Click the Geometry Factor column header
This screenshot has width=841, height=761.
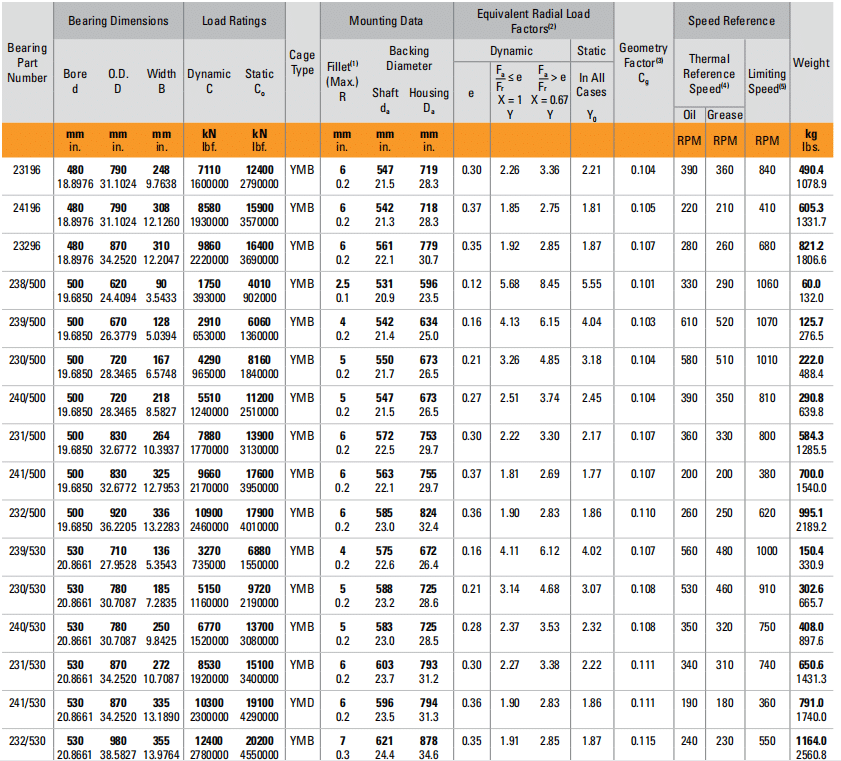(x=643, y=63)
